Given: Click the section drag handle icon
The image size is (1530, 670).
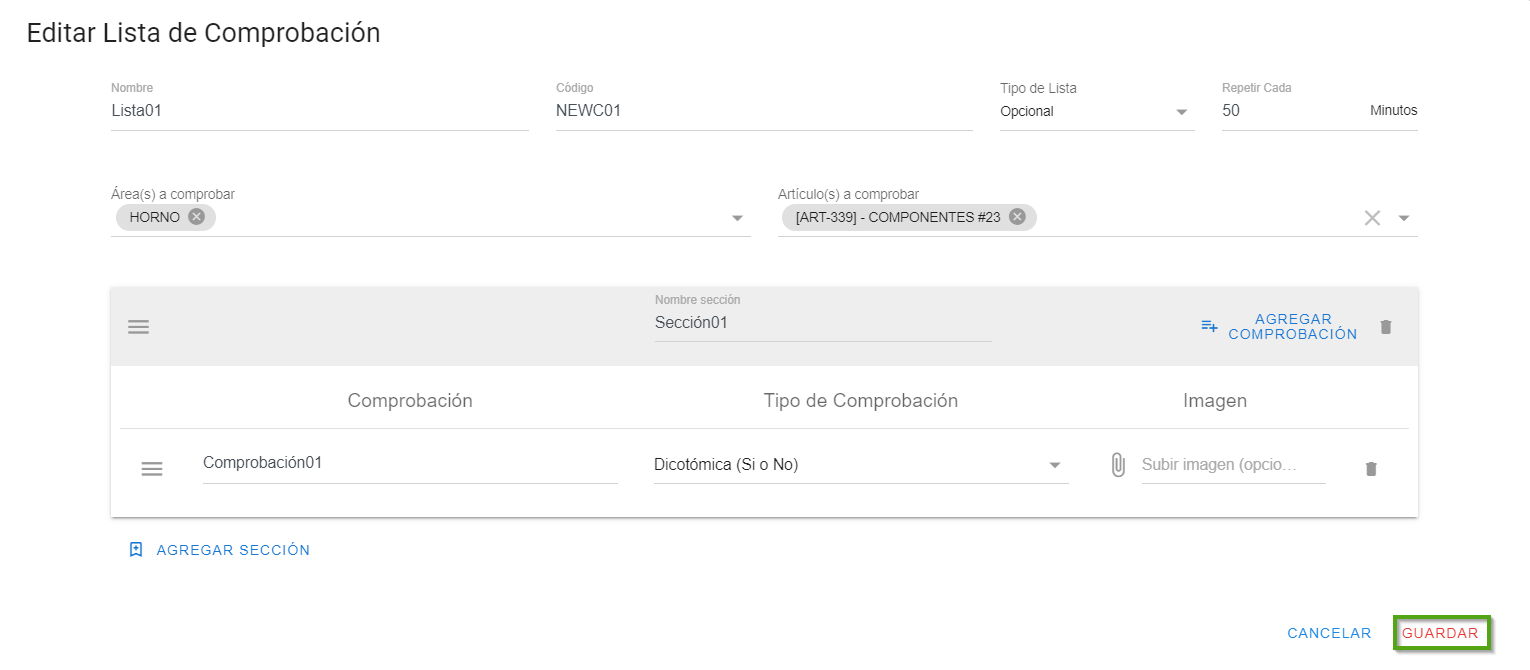Looking at the screenshot, I should 139,327.
